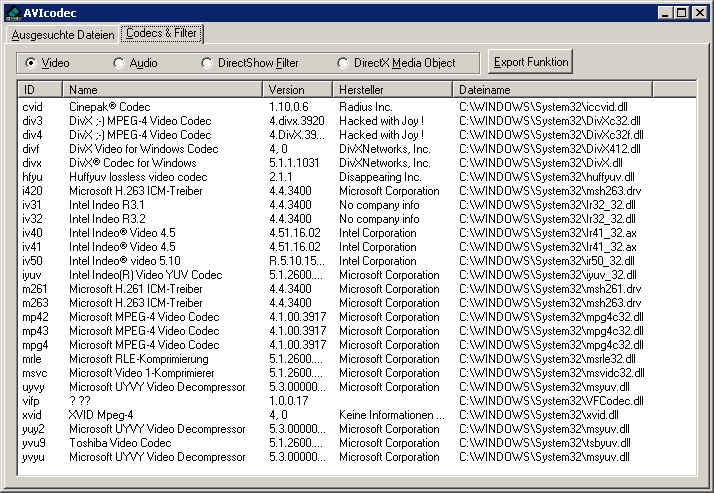
Task: Click Toshiba Video Codec entry
Action: (x=120, y=443)
